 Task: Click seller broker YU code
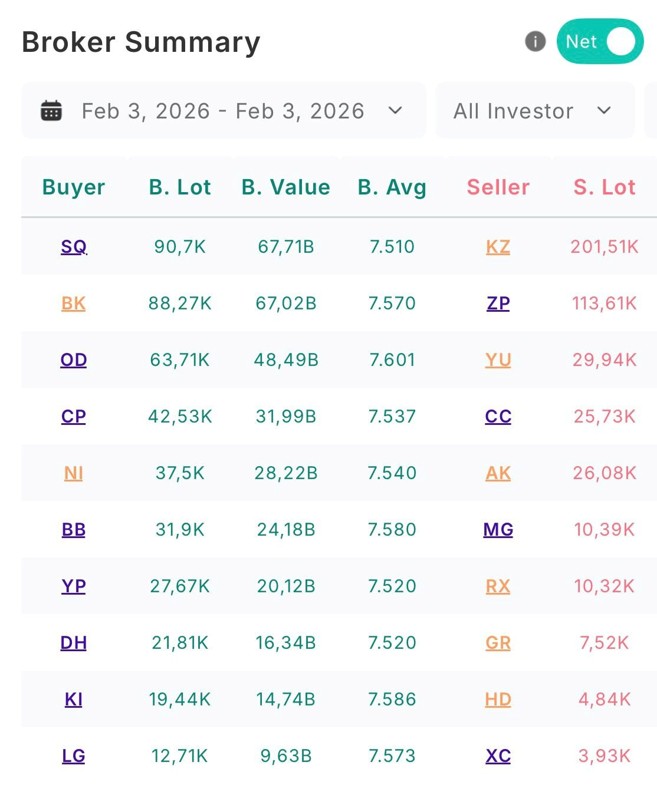point(498,360)
